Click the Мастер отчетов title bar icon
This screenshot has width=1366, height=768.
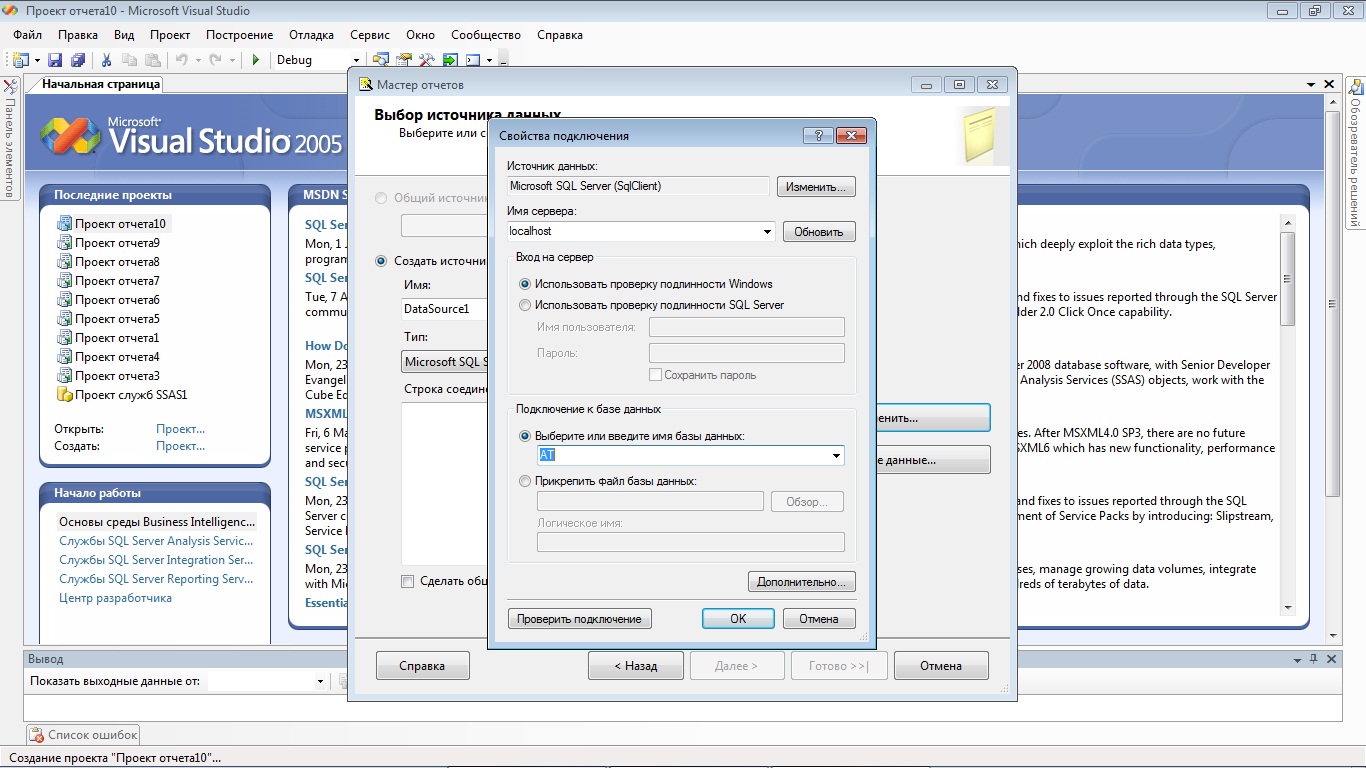[366, 85]
